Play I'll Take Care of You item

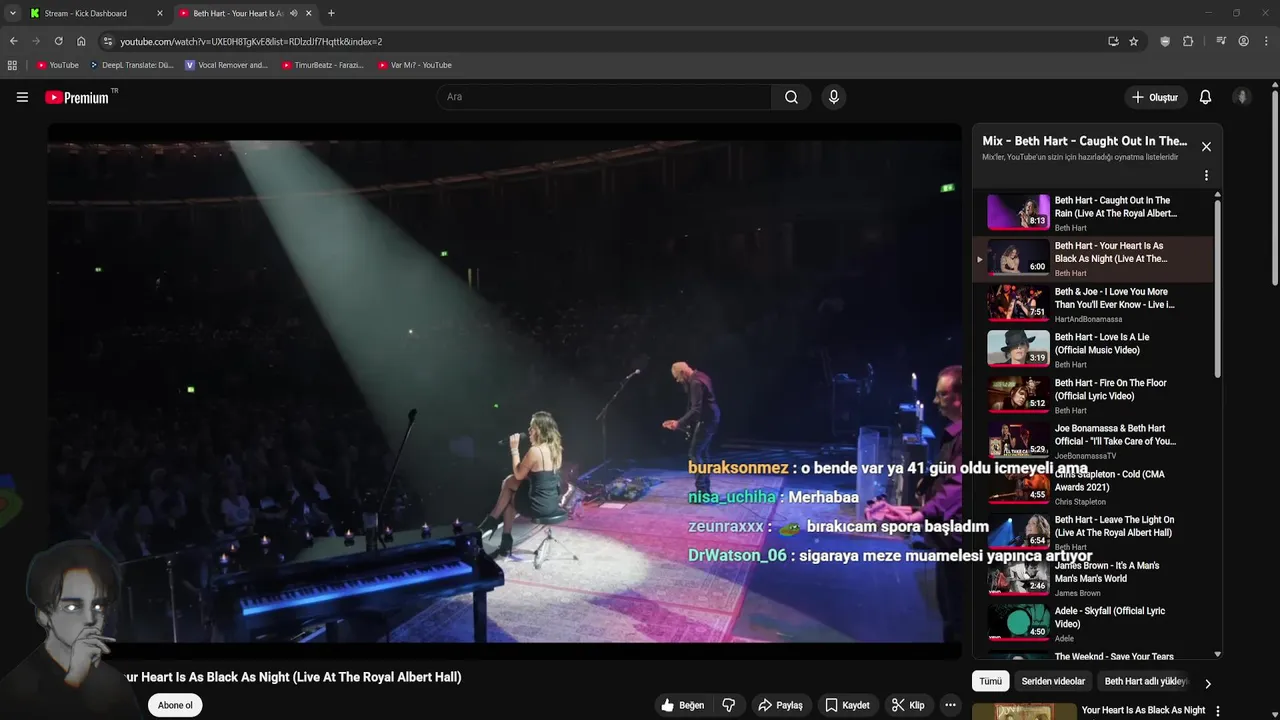(x=1093, y=441)
